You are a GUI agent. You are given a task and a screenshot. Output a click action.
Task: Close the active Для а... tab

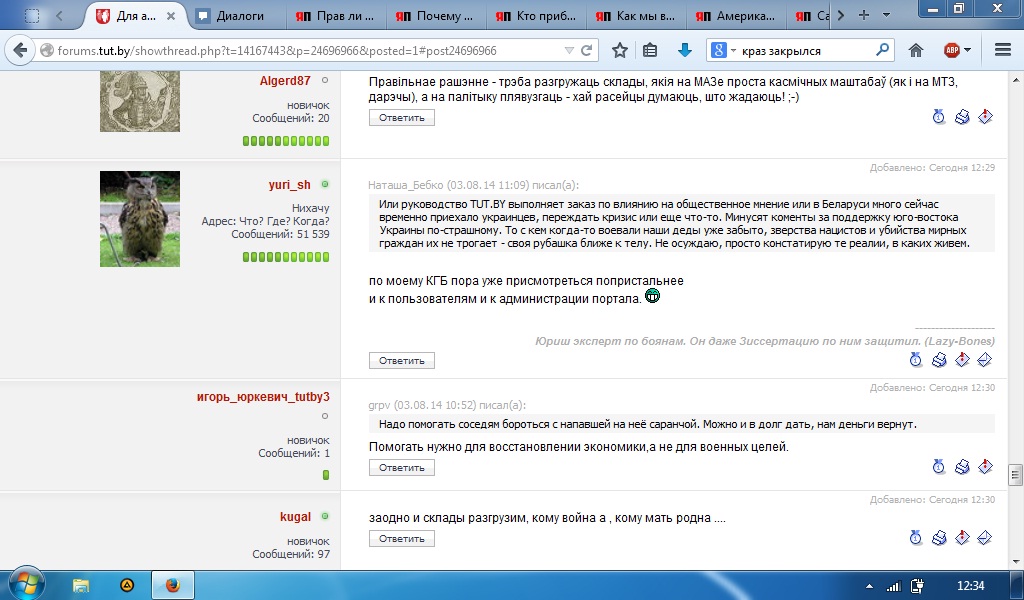170,16
